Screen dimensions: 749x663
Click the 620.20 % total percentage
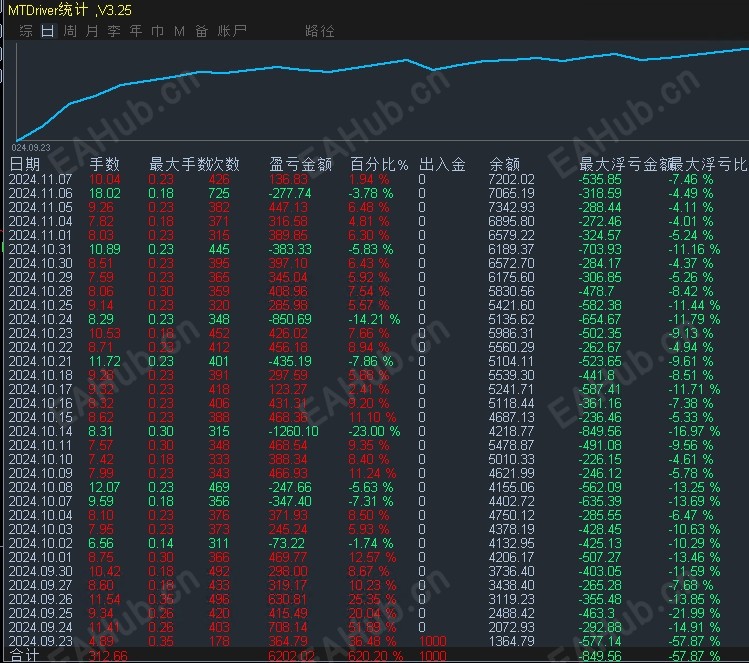click(x=375, y=656)
